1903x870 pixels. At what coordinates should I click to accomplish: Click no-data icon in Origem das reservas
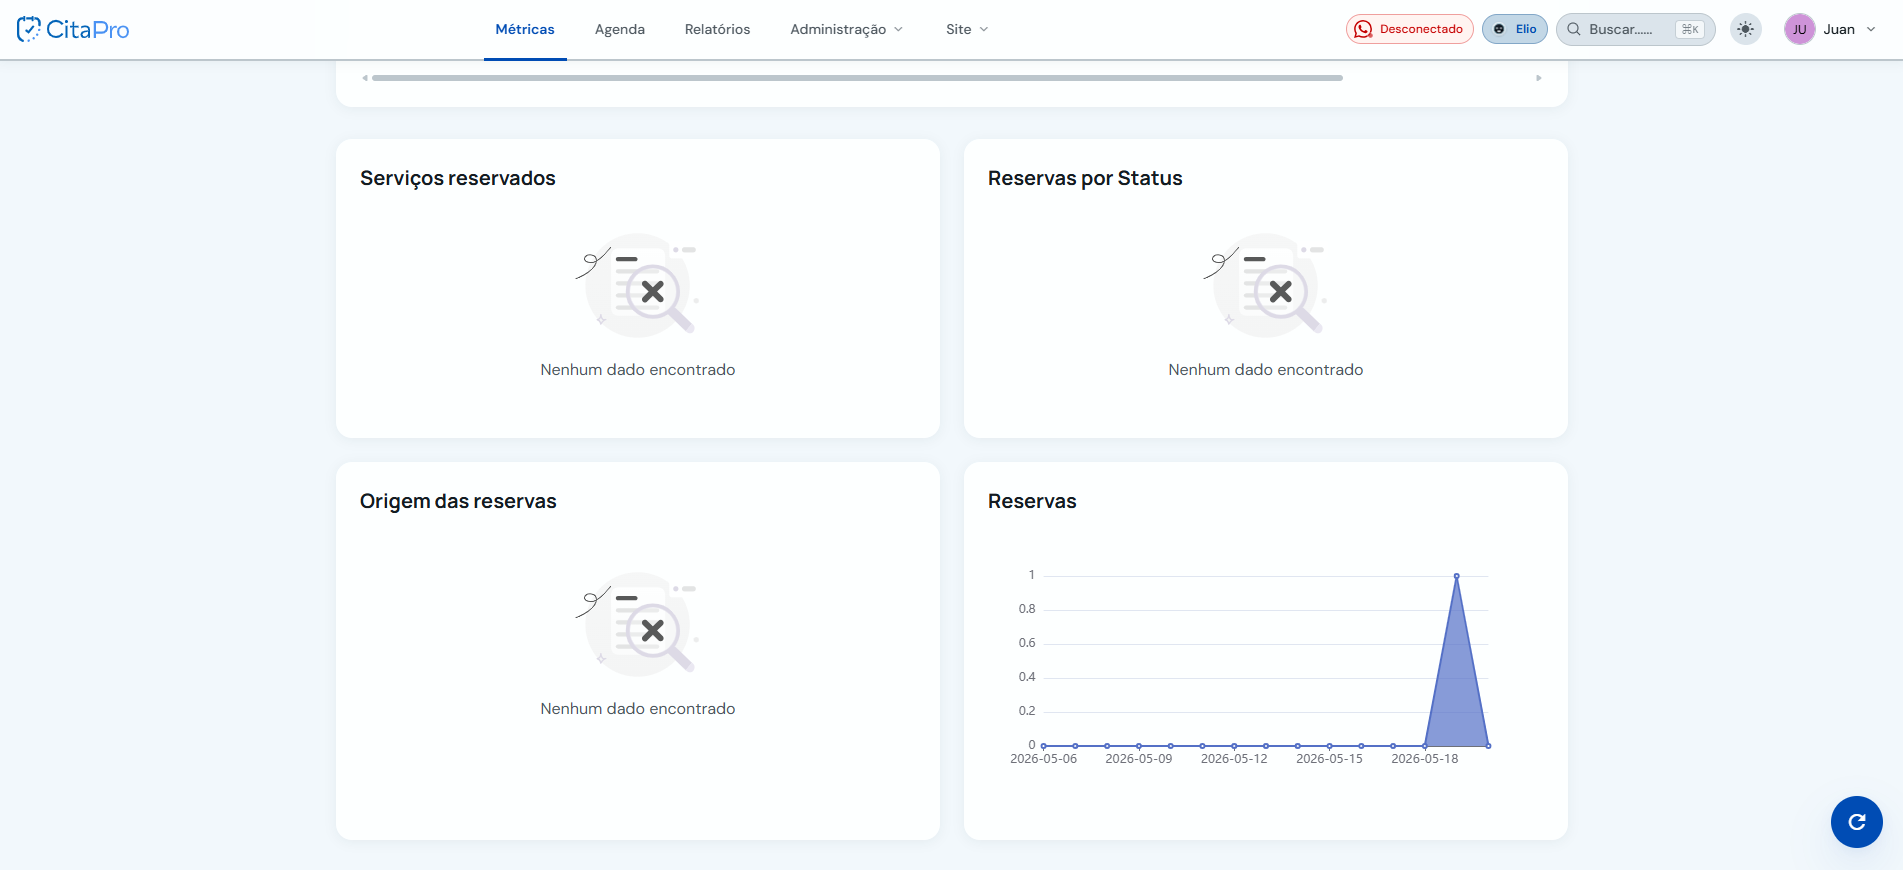pyautogui.click(x=637, y=624)
